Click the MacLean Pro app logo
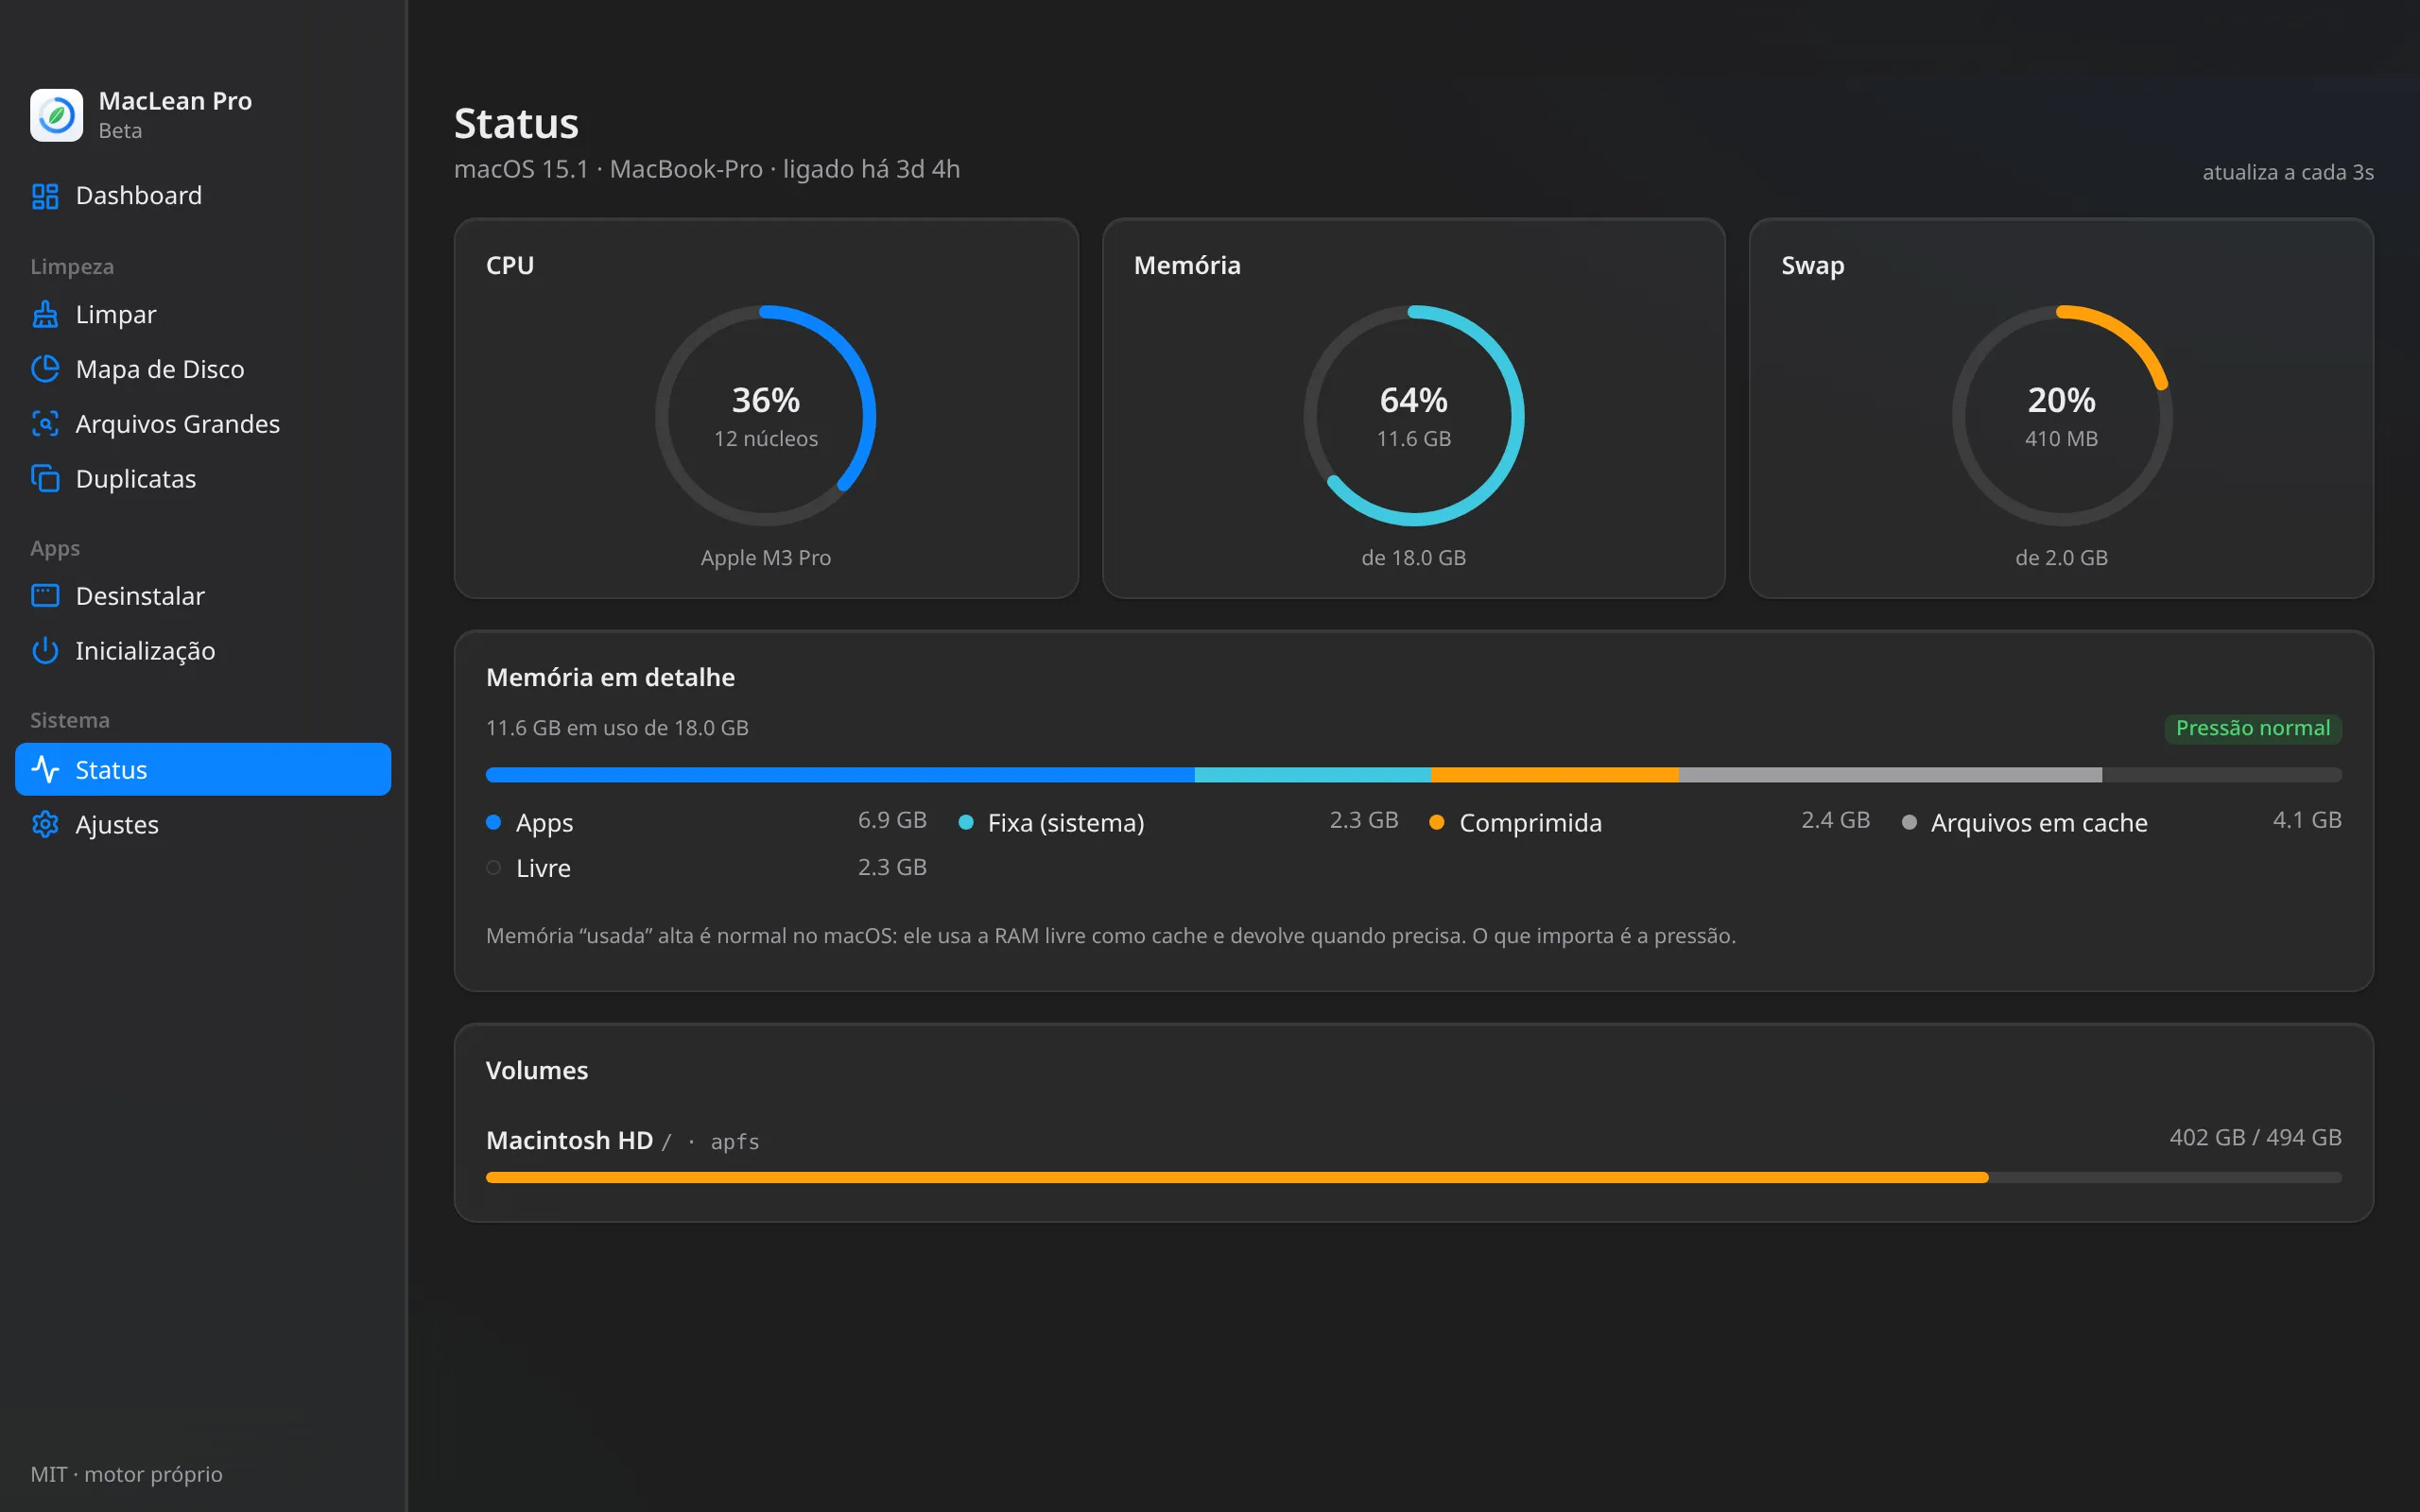Screen dimensions: 2420x1512 pyautogui.click(x=56, y=115)
